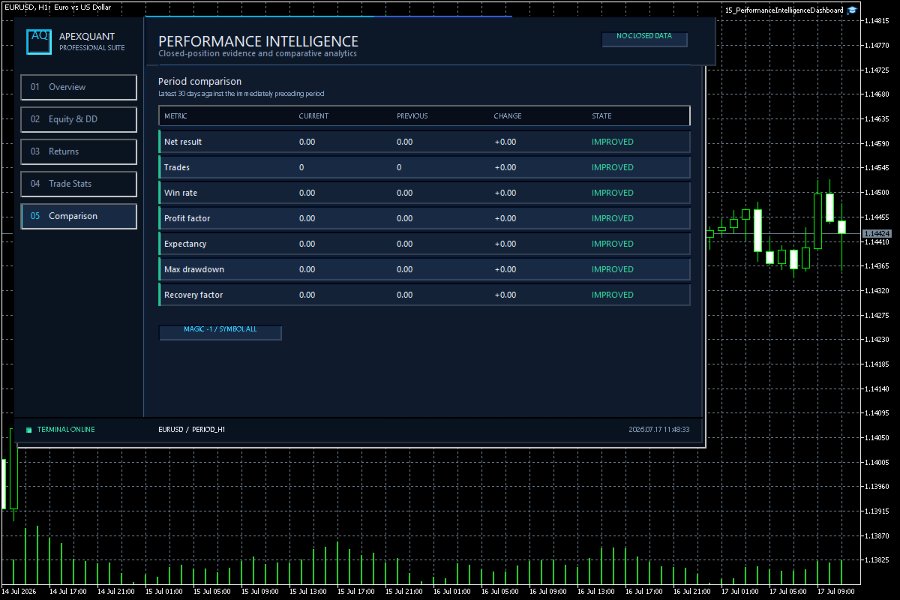Click the METRIC column header
This screenshot has height=600, width=900.
(176, 116)
